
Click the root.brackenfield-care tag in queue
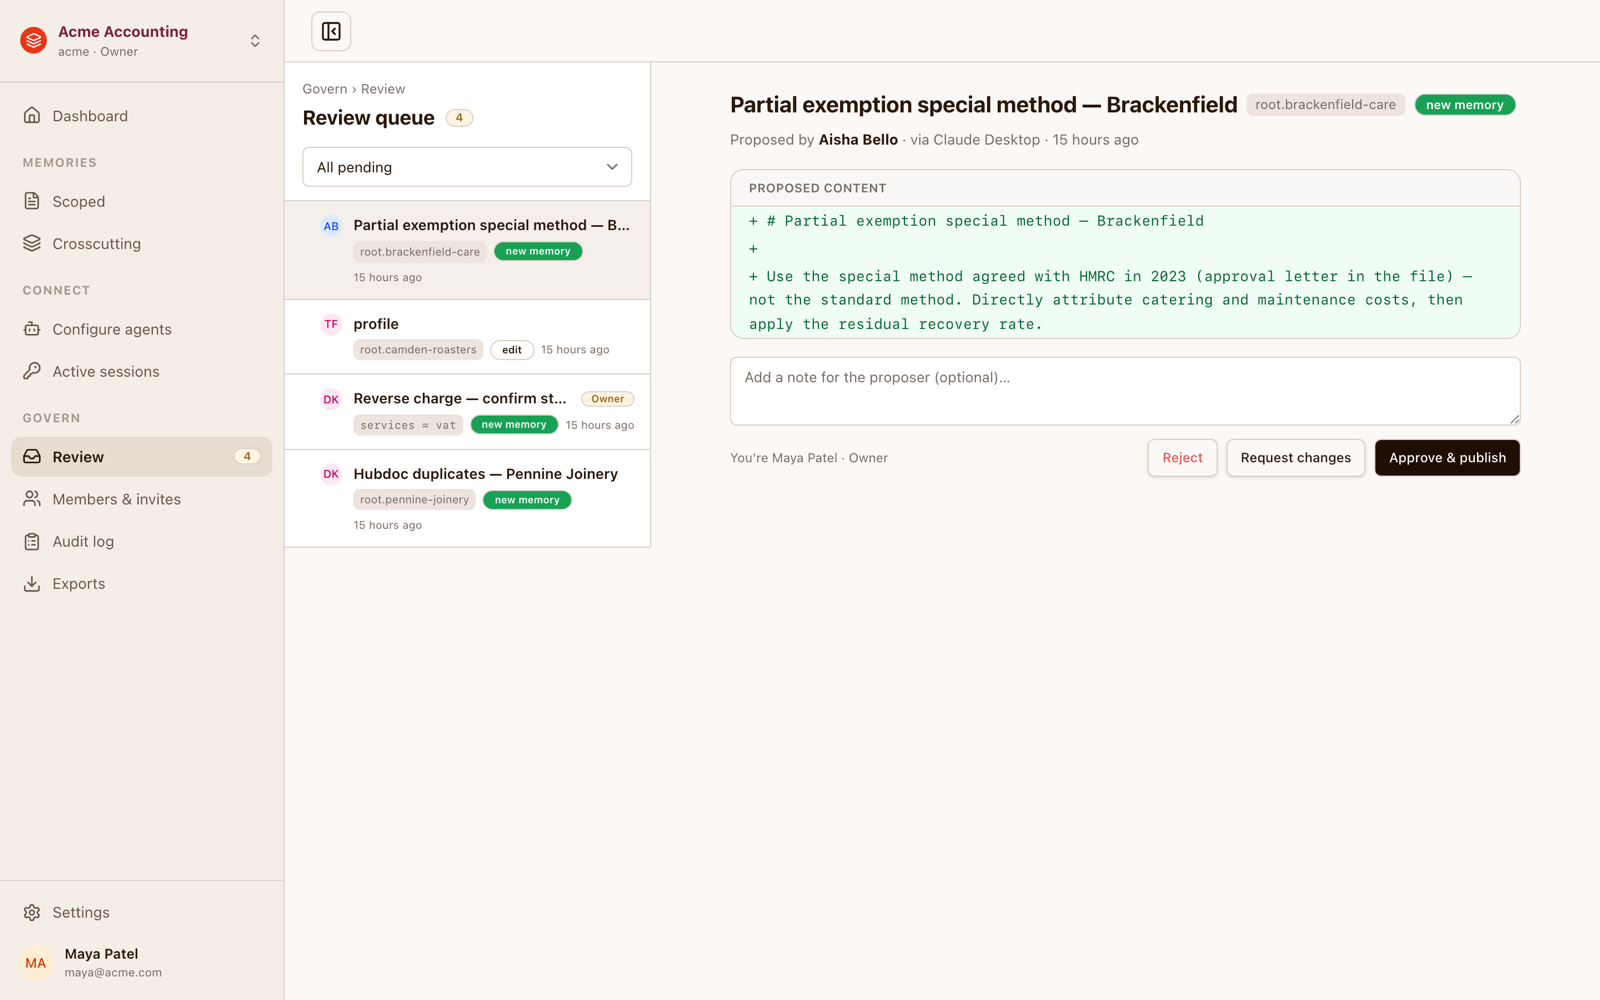(x=420, y=252)
